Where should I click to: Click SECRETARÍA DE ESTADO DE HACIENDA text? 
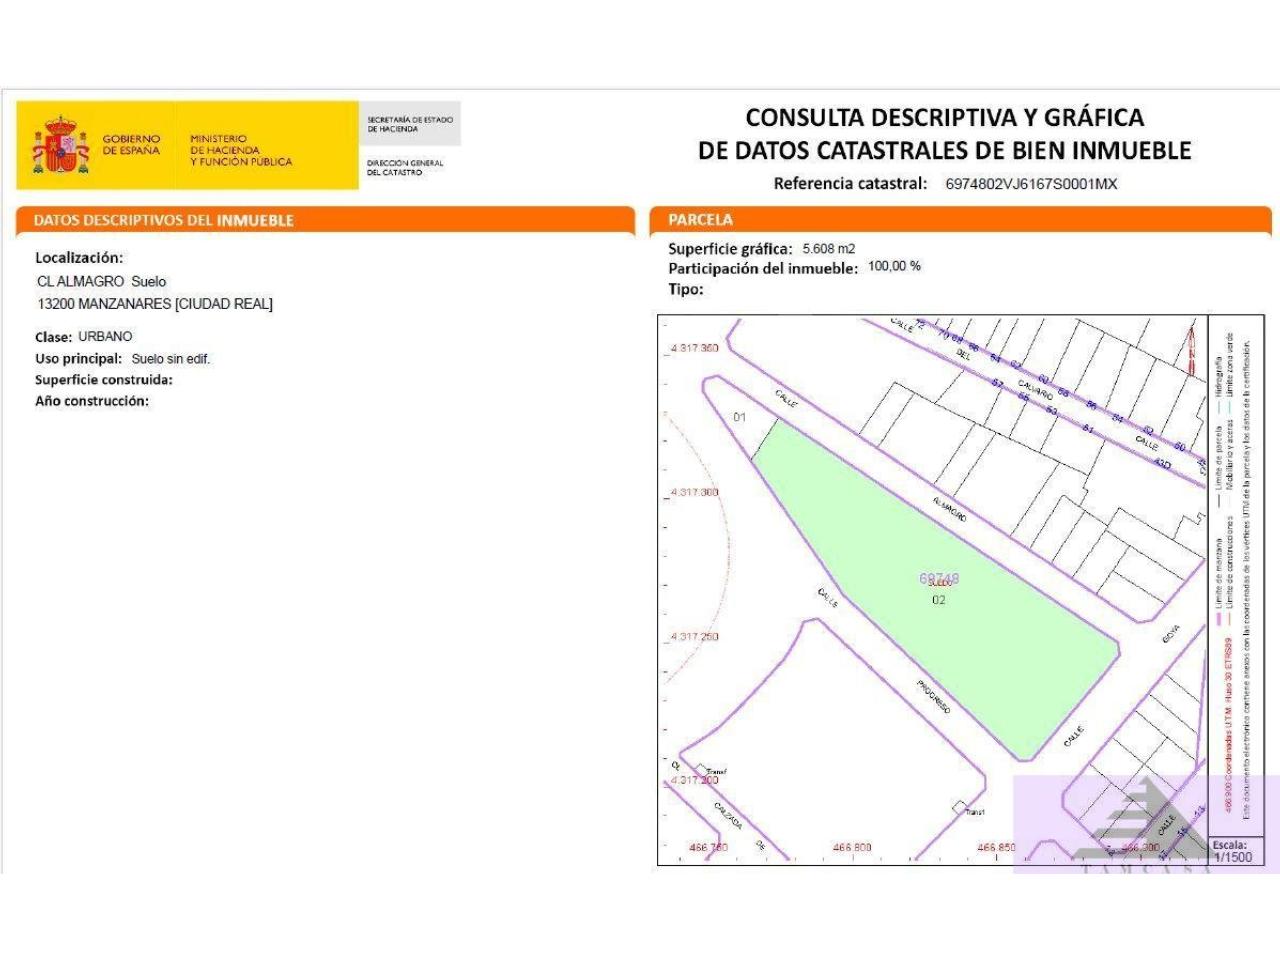coord(409,124)
